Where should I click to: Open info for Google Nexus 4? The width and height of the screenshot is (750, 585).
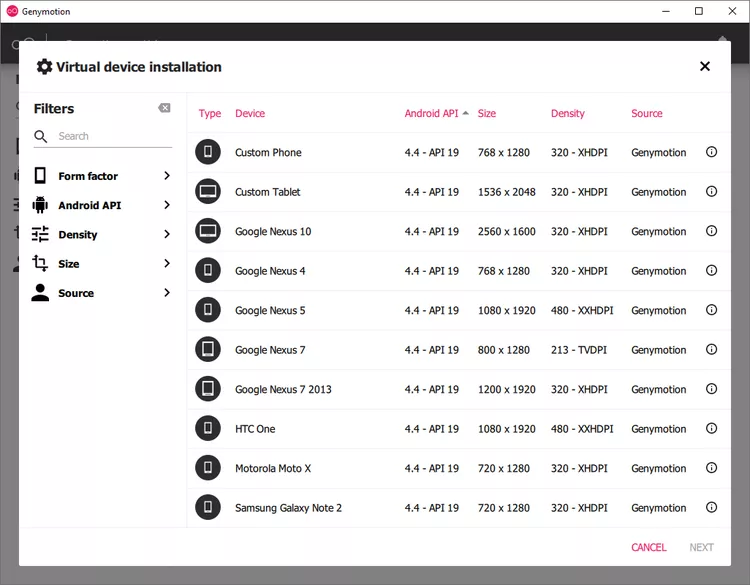coord(711,270)
